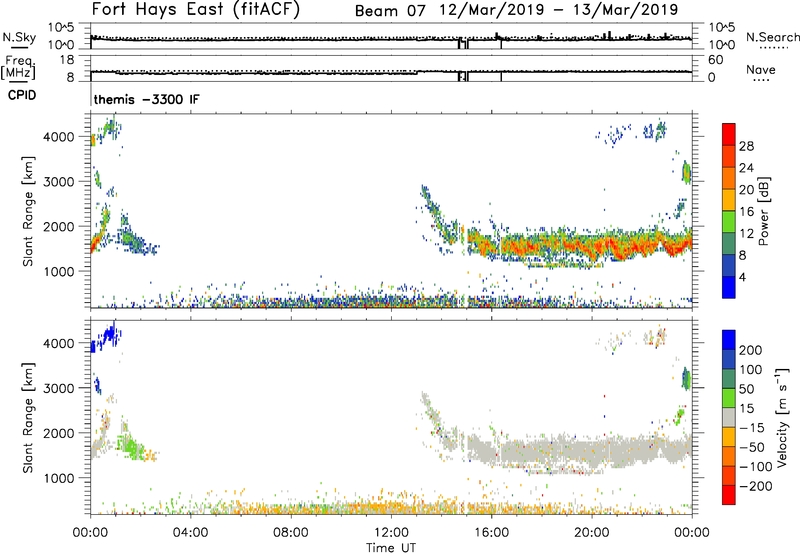Click the "04:00" time tick label

pos(190,533)
